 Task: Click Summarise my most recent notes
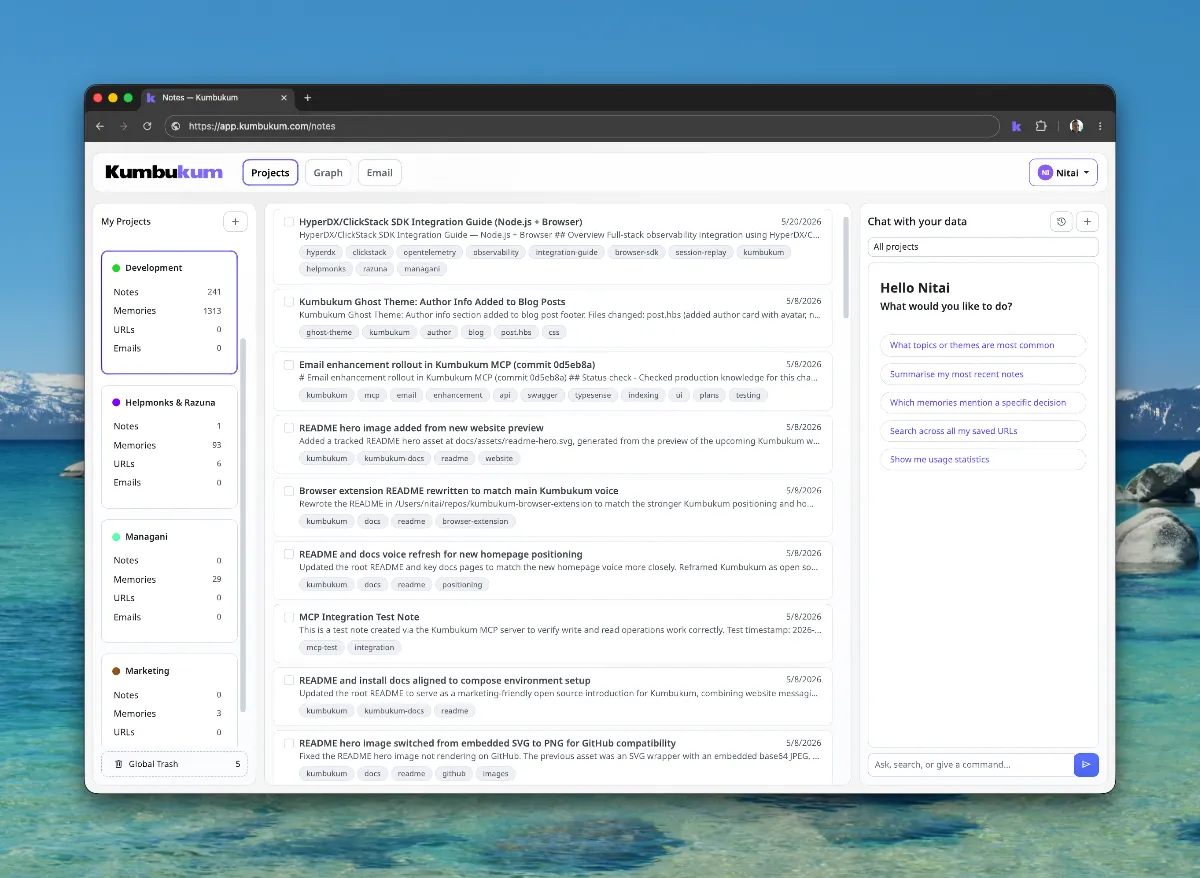[x=983, y=374]
